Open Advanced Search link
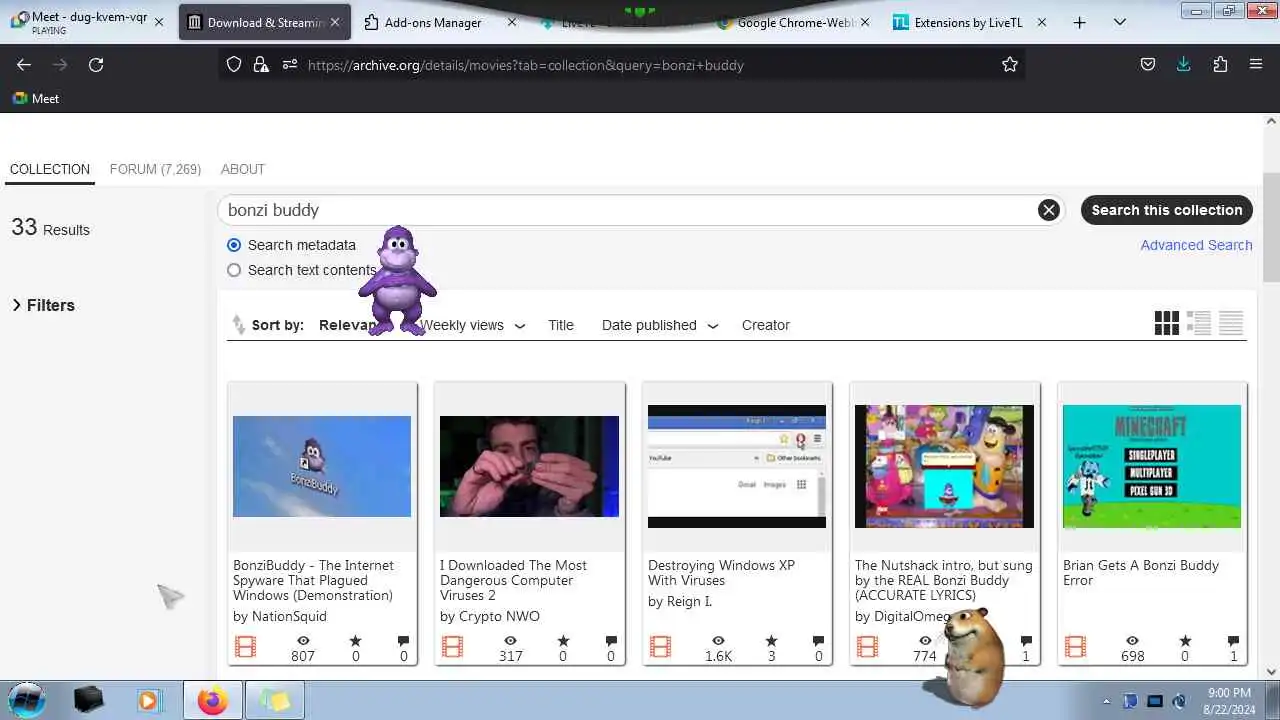The width and height of the screenshot is (1280, 720). coord(1196,245)
